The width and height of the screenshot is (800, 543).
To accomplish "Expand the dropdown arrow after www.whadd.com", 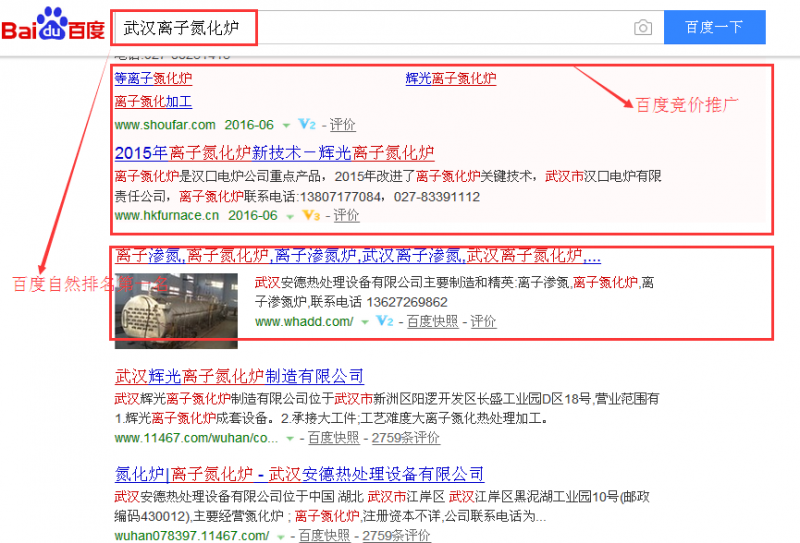I will (x=364, y=322).
